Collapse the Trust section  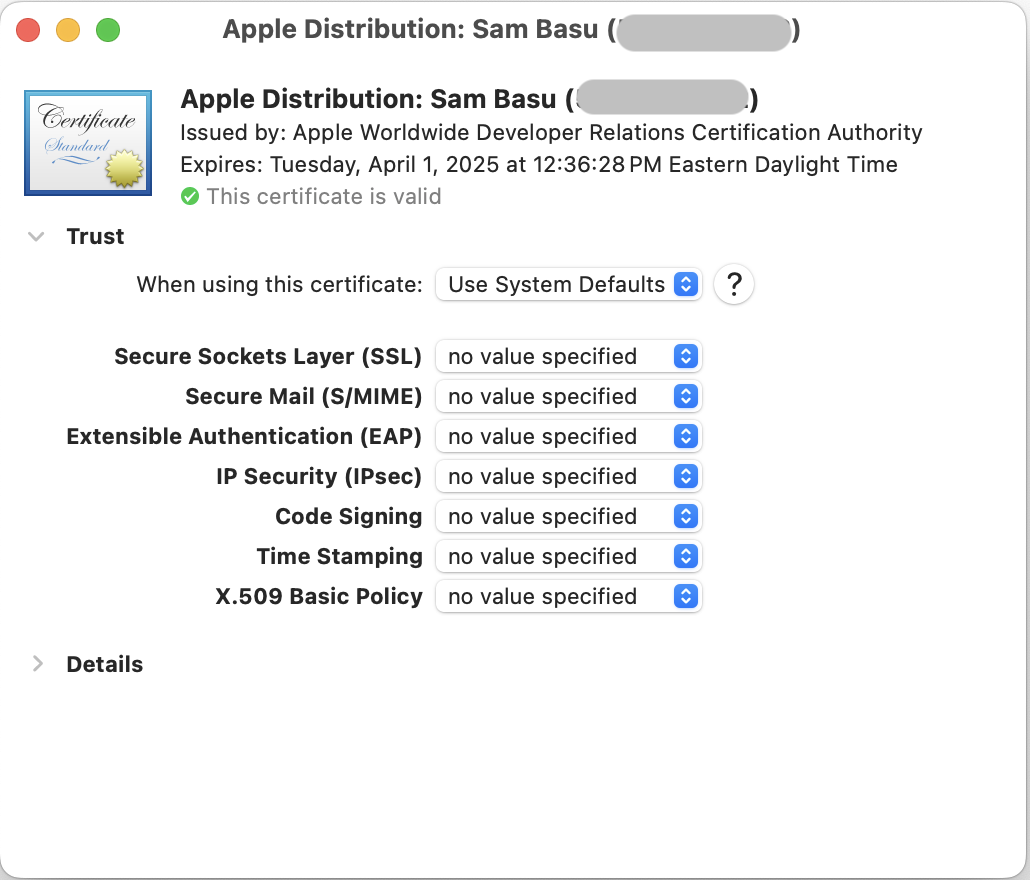coord(37,236)
